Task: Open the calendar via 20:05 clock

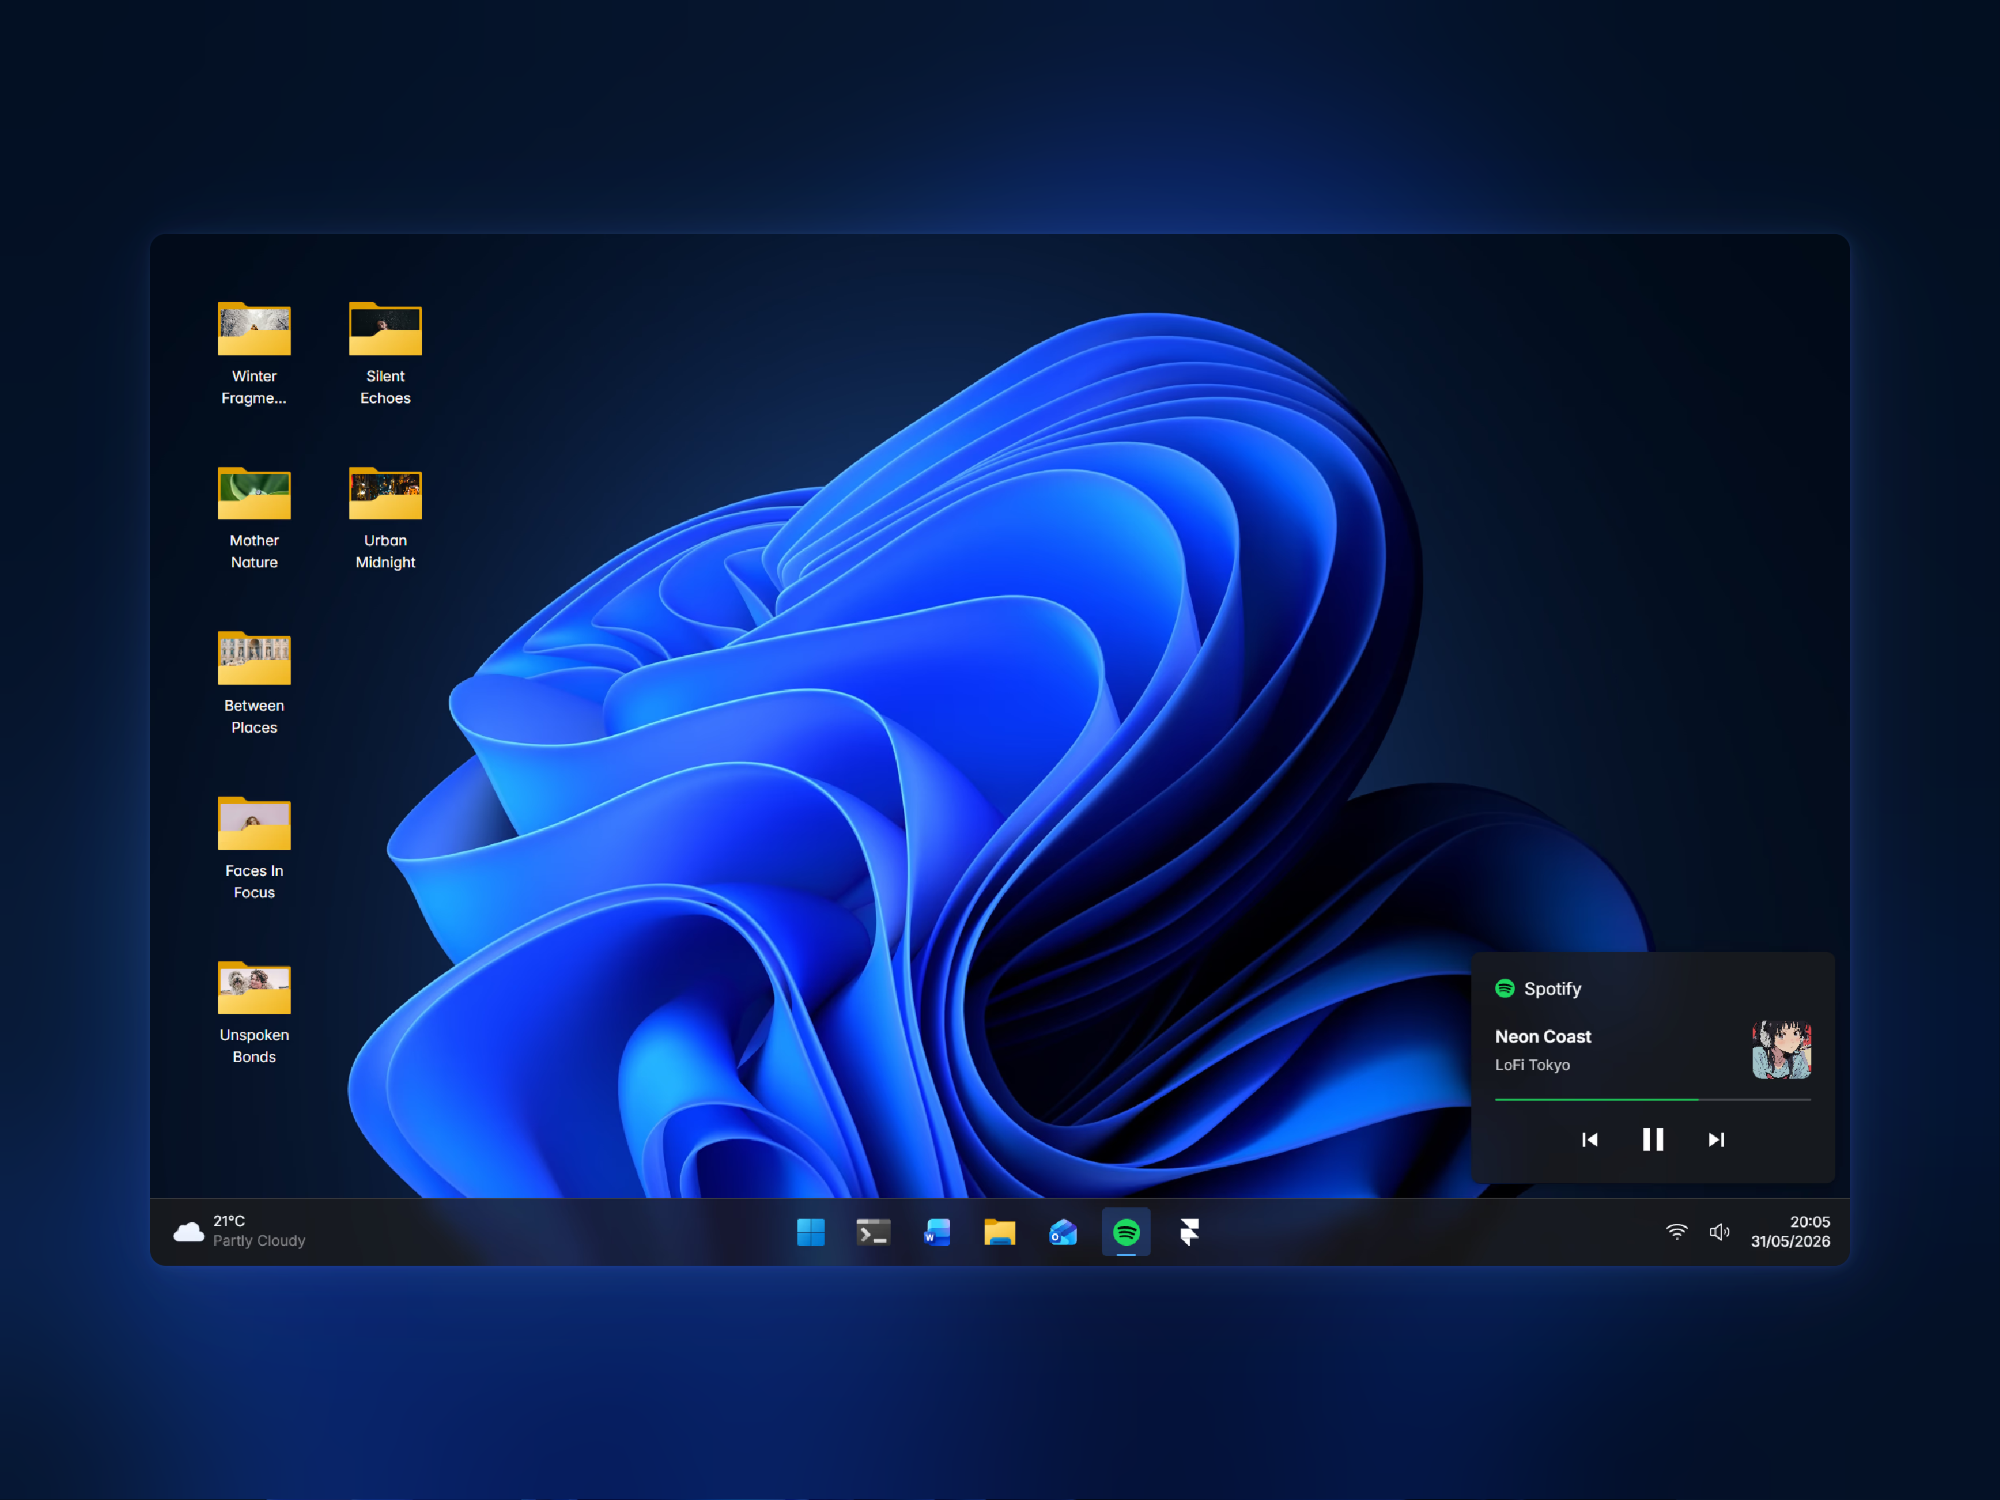Action: 1810,1222
